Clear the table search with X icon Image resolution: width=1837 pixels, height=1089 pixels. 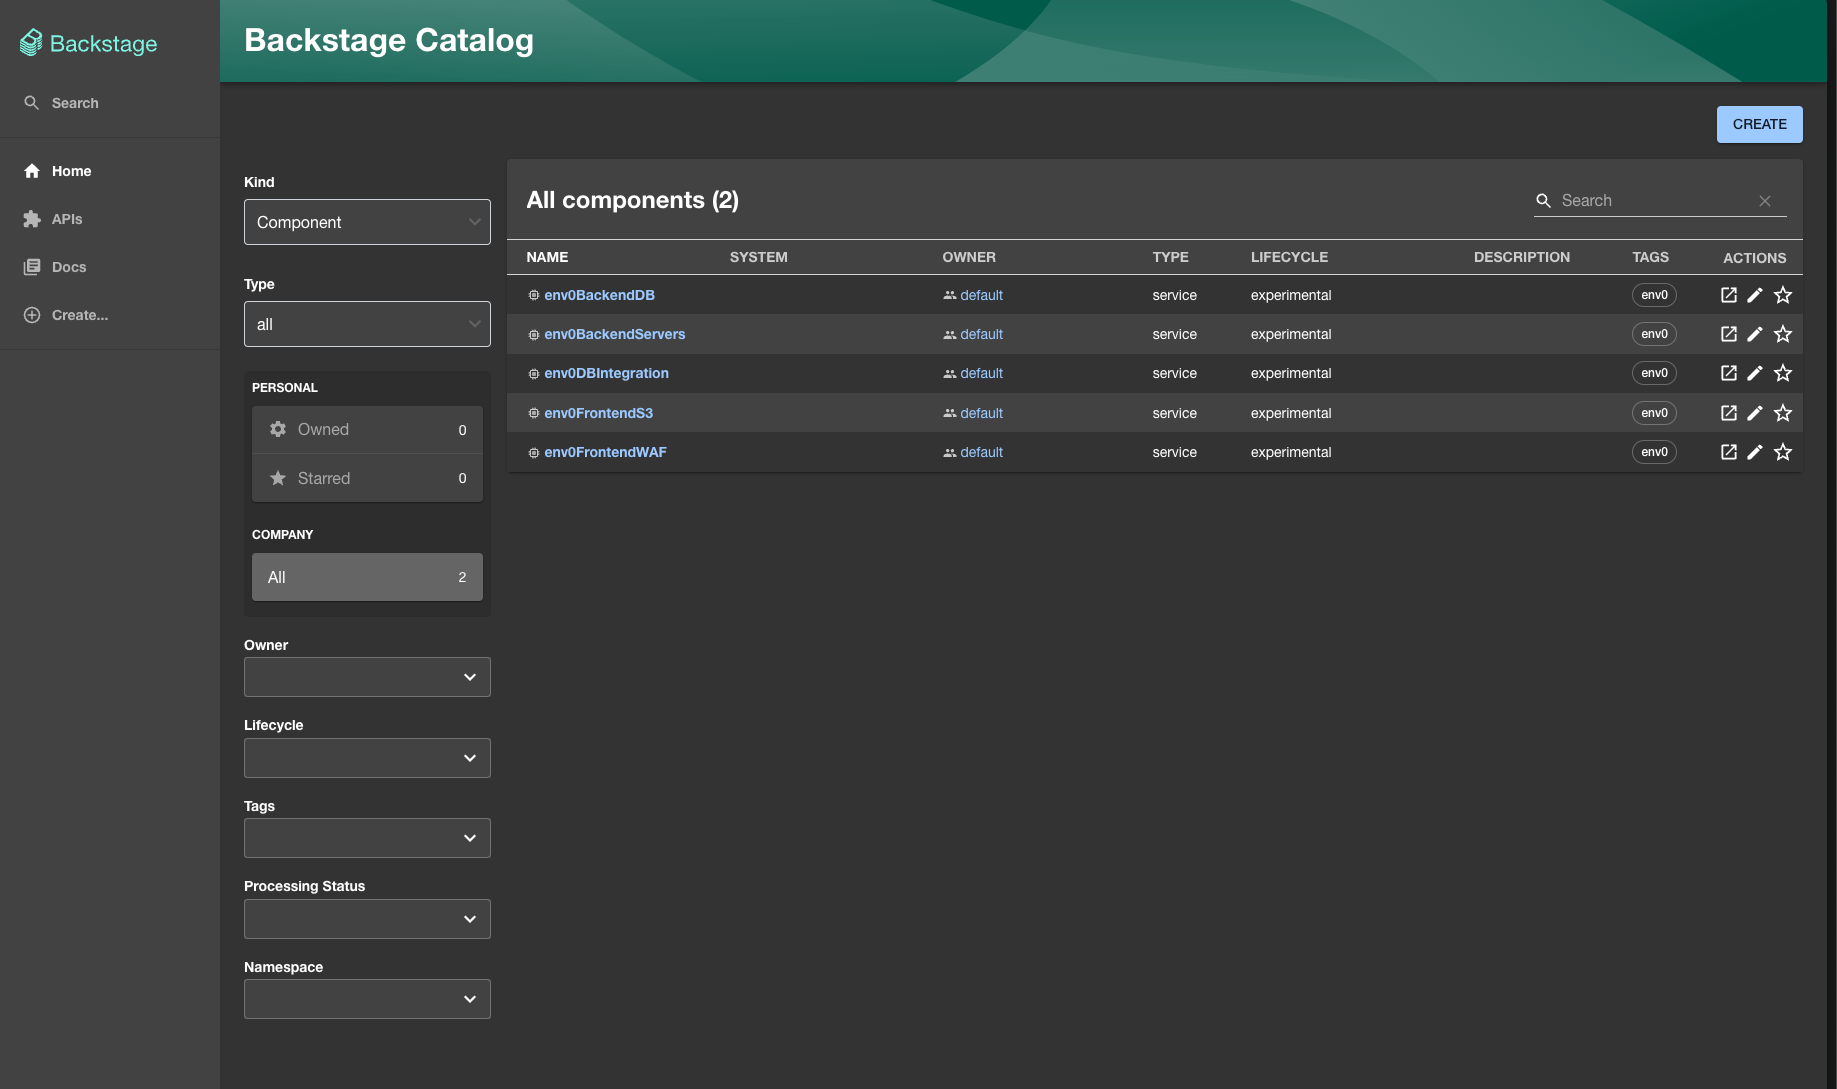(1765, 201)
